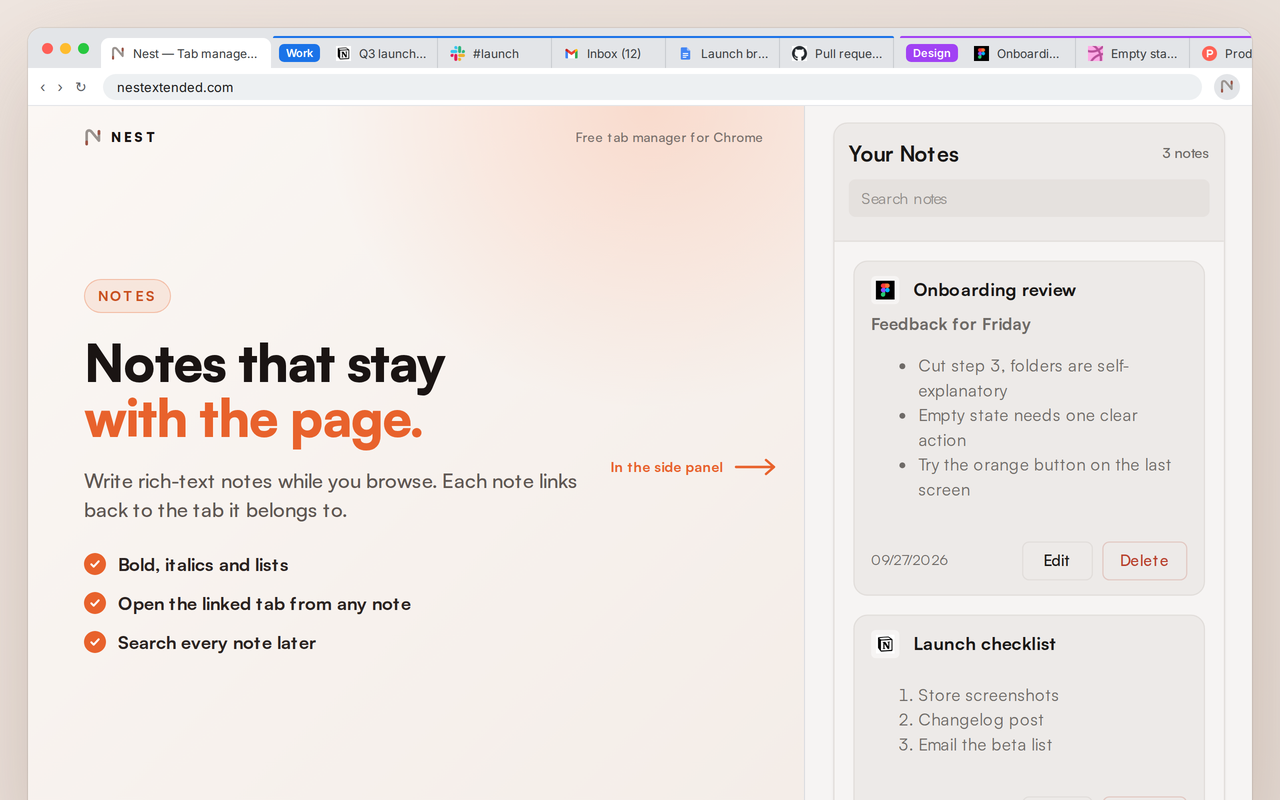Edit the Onboarding review note
The width and height of the screenshot is (1280, 800).
pos(1057,561)
